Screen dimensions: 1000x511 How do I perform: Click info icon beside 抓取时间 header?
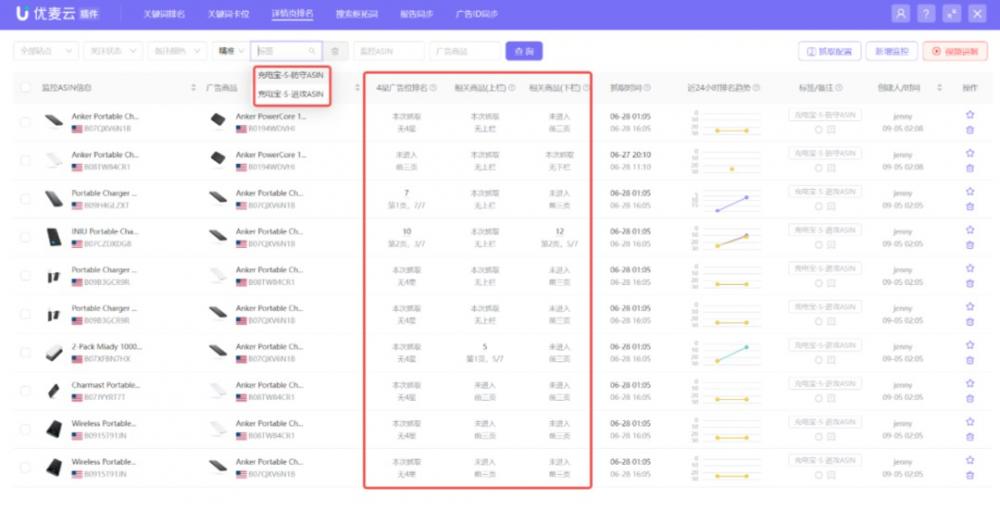point(647,87)
